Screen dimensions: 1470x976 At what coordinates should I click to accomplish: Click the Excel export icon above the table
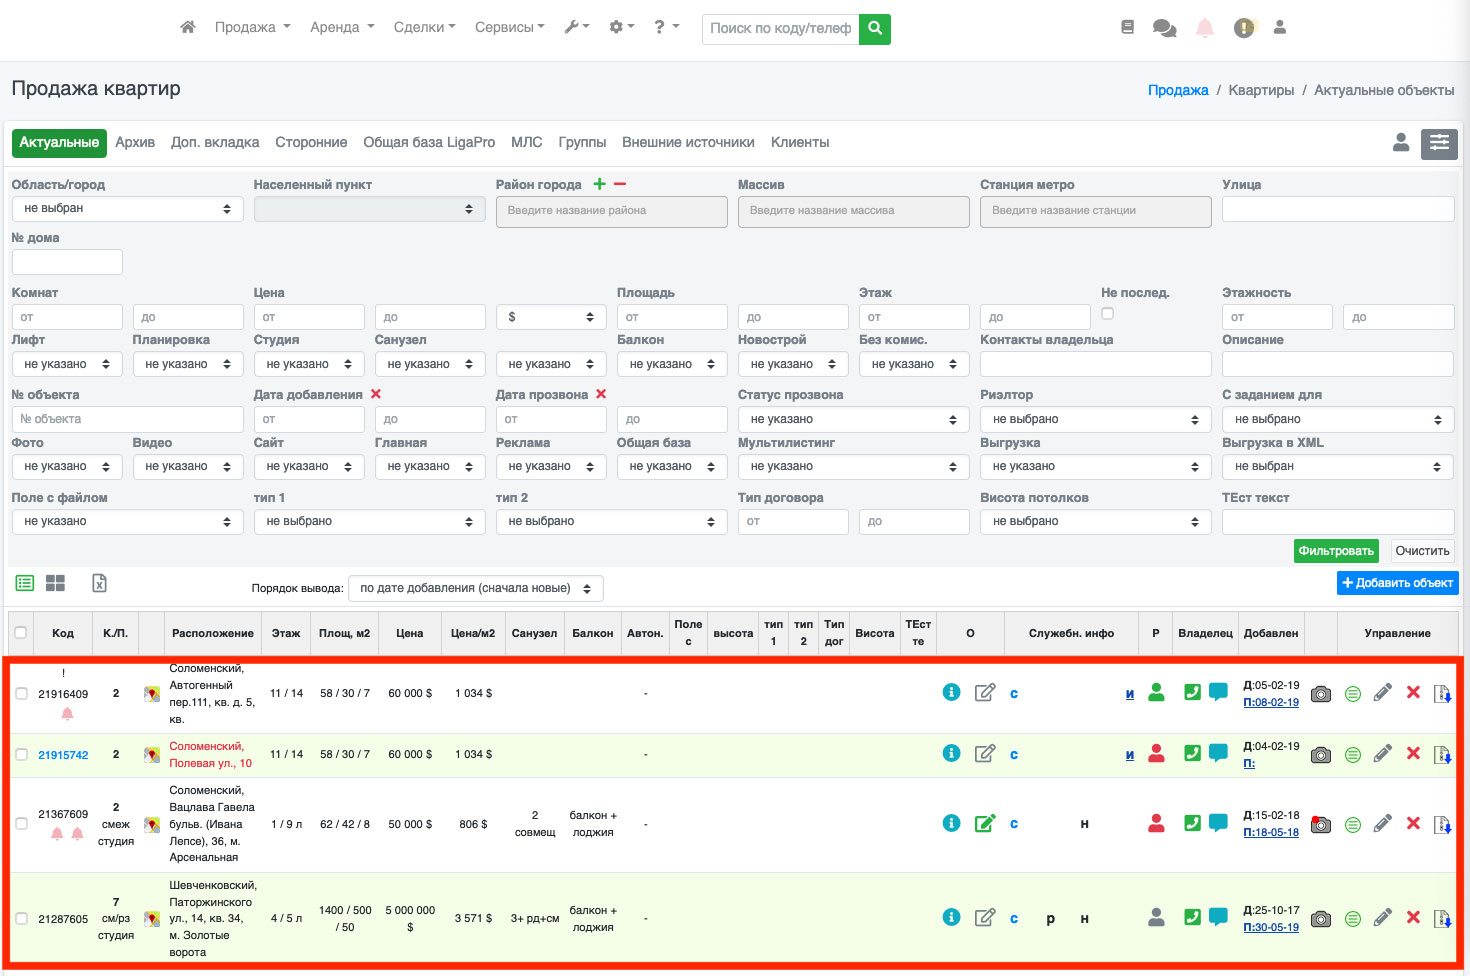99,583
